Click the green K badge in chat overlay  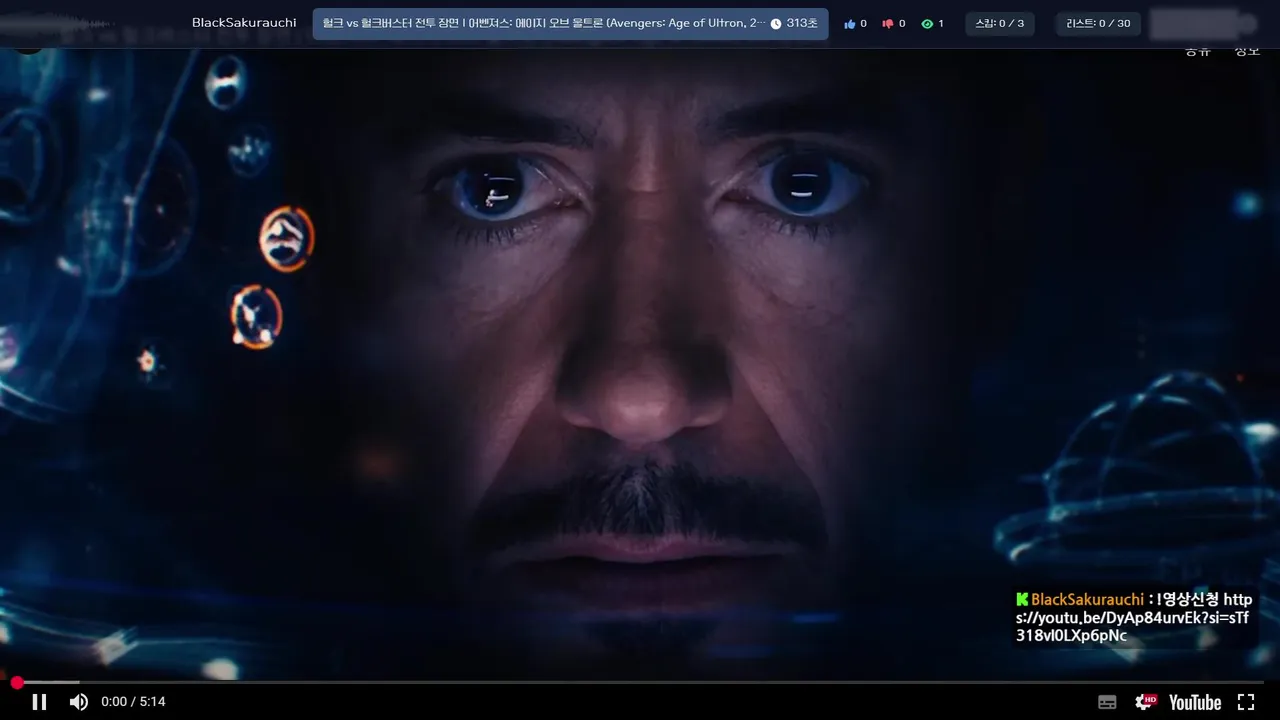click(x=1022, y=599)
